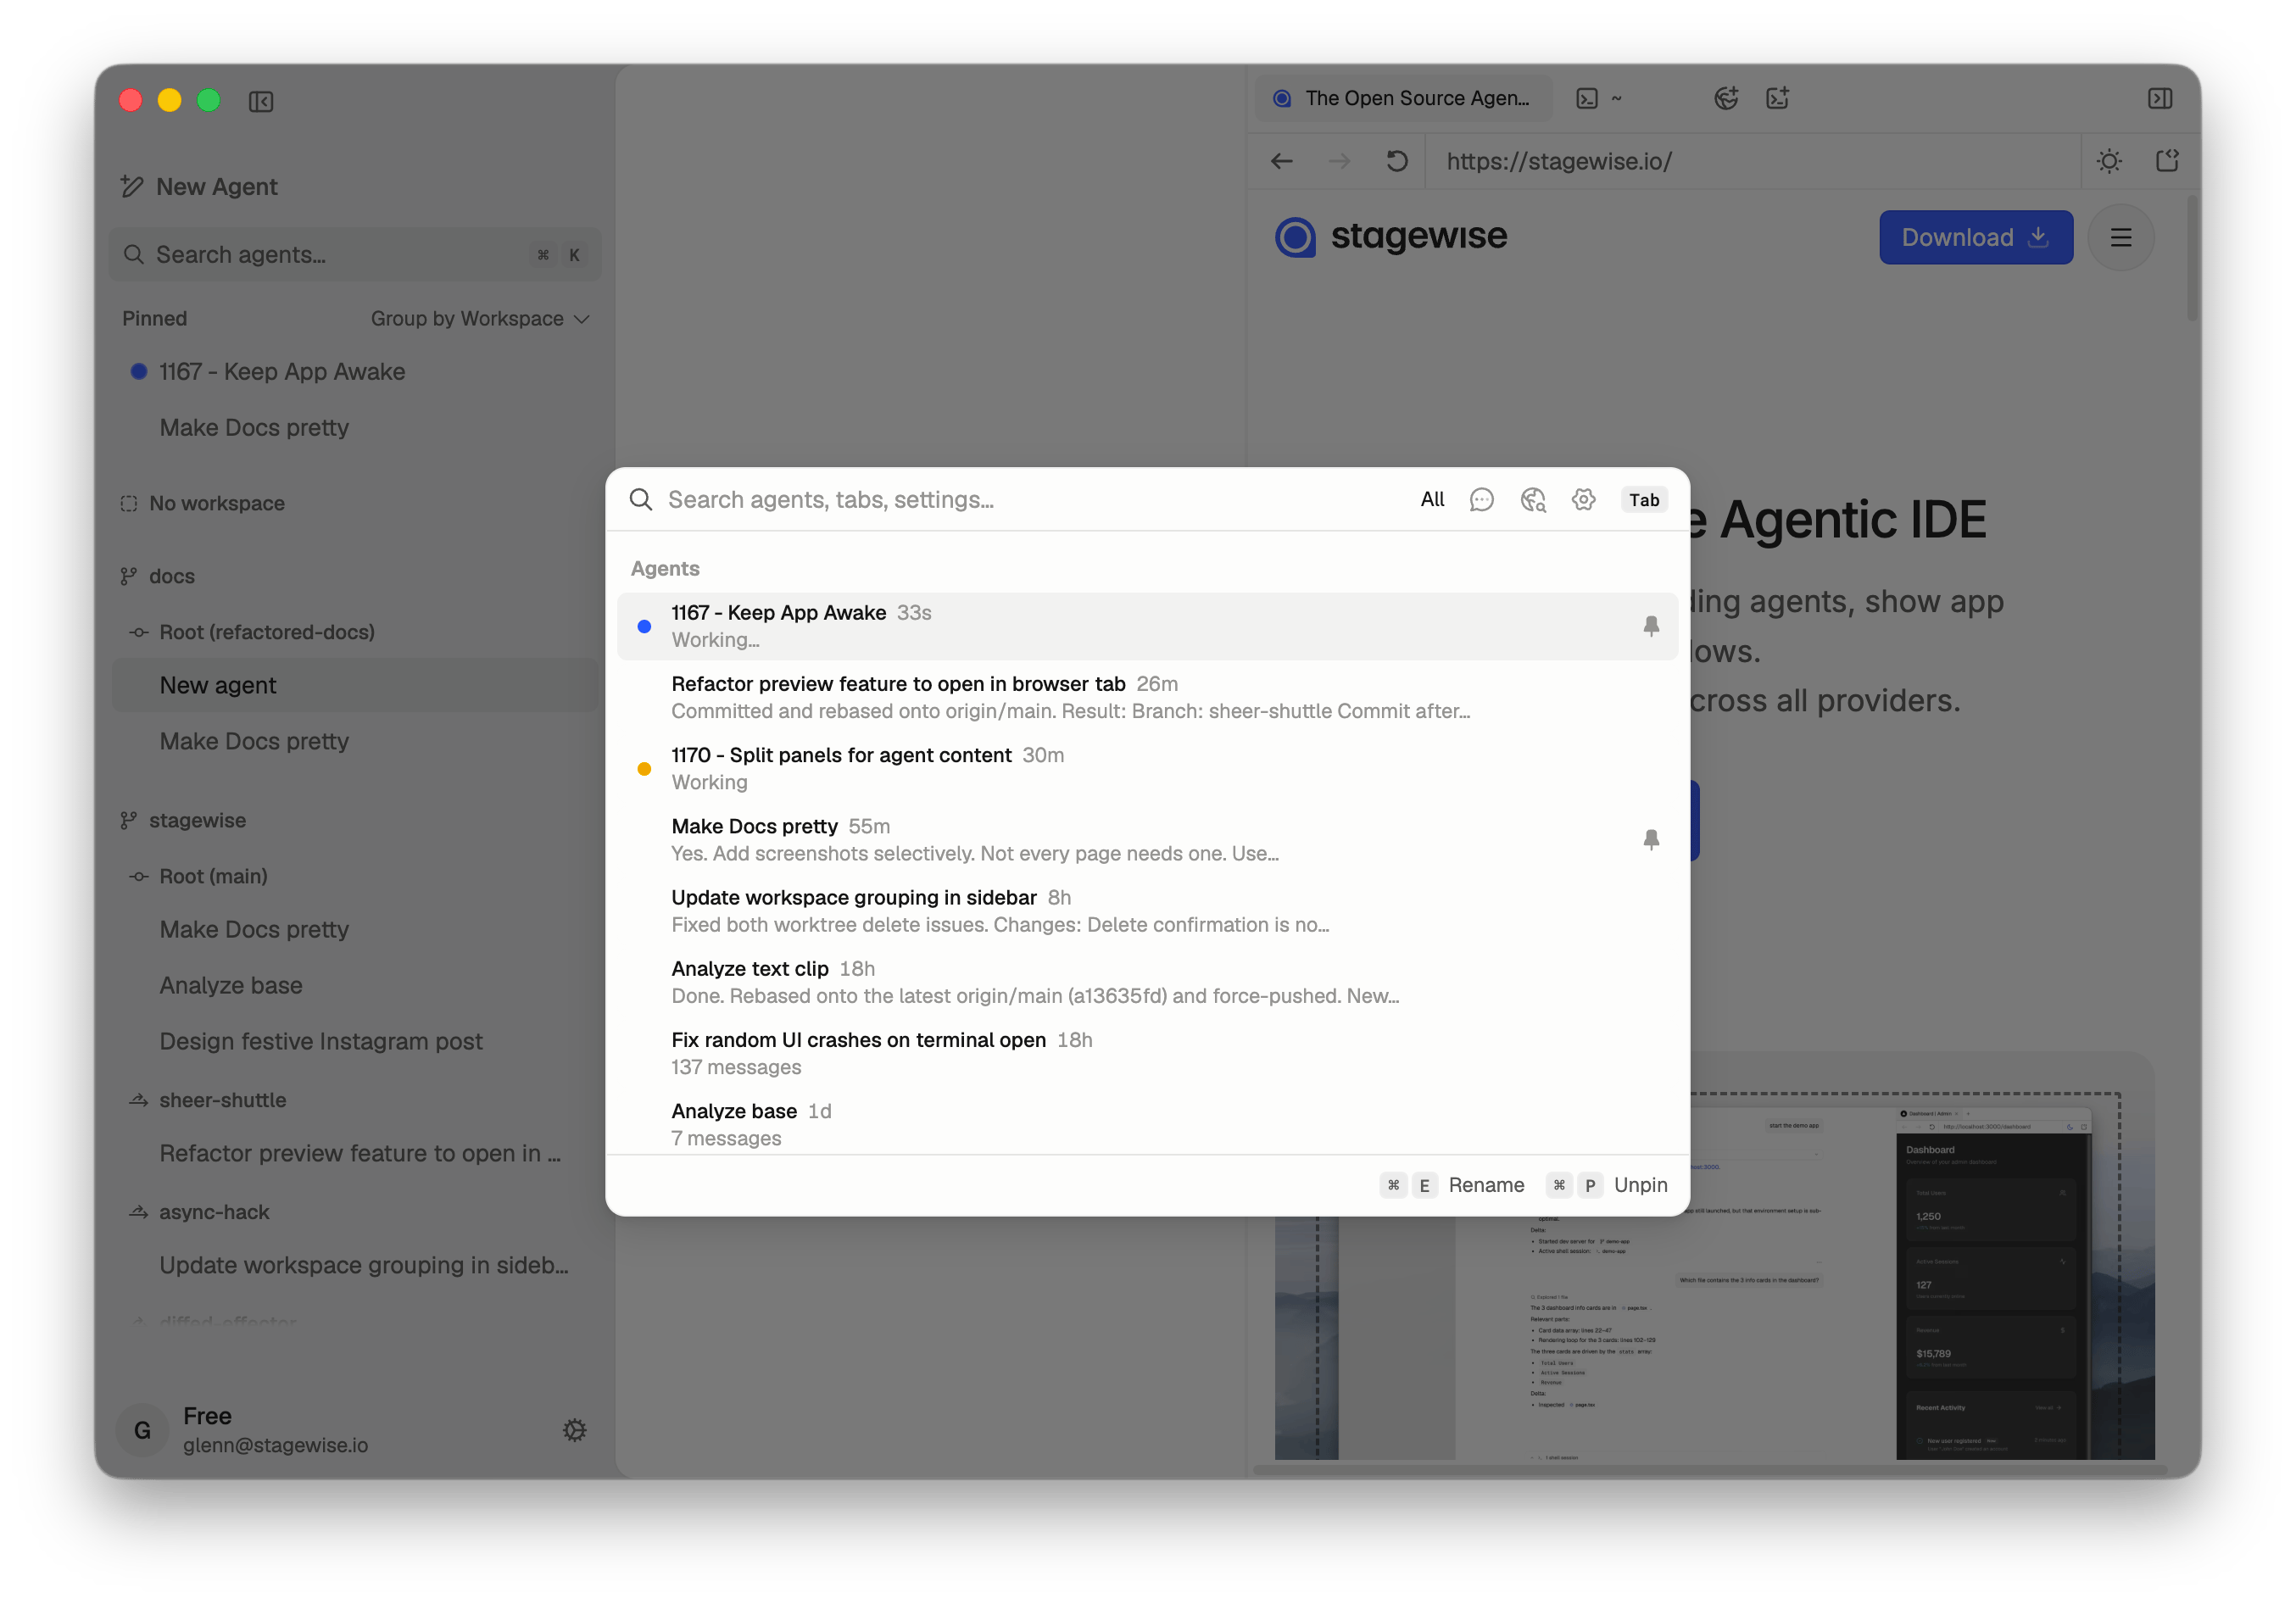Click the magnifier icon in command palette

[641, 500]
